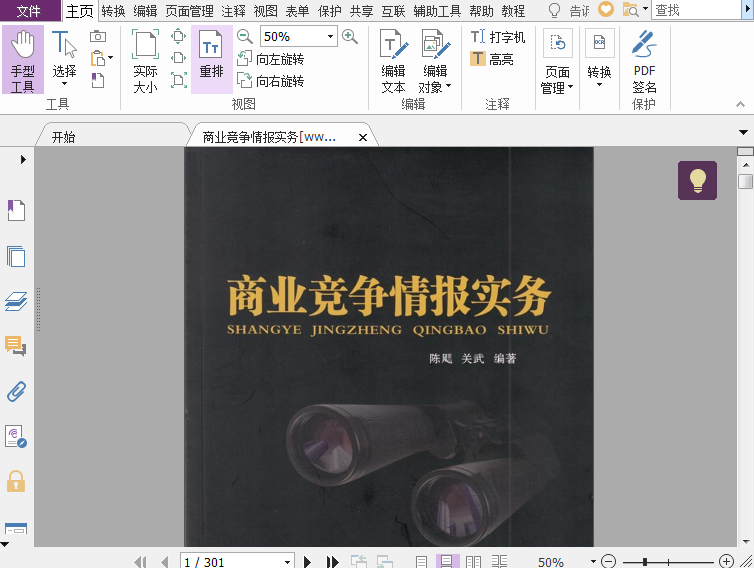Viewport: 754px width, 568px height.
Task: Switch to the Start (开始) document tab
Action: [64, 137]
